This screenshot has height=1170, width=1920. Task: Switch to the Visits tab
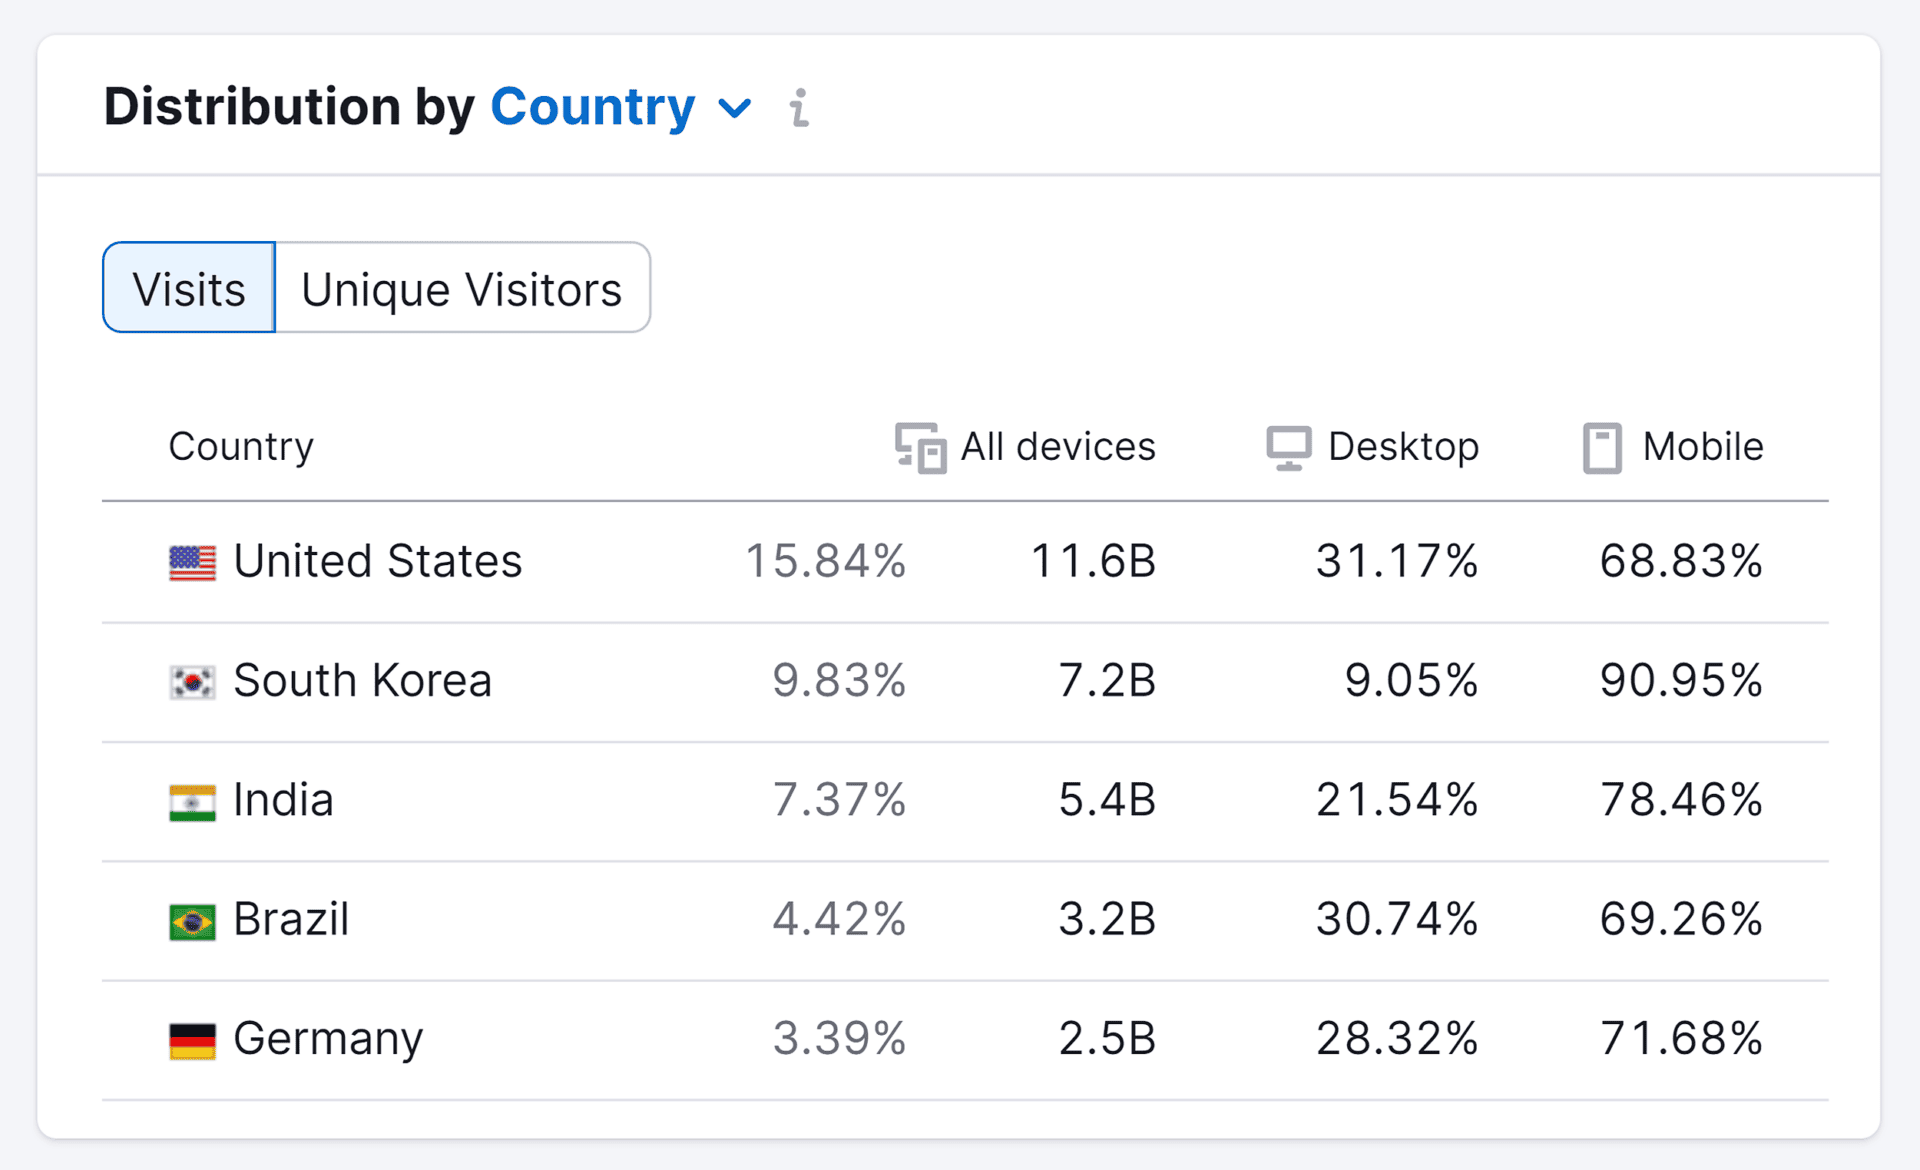189,288
